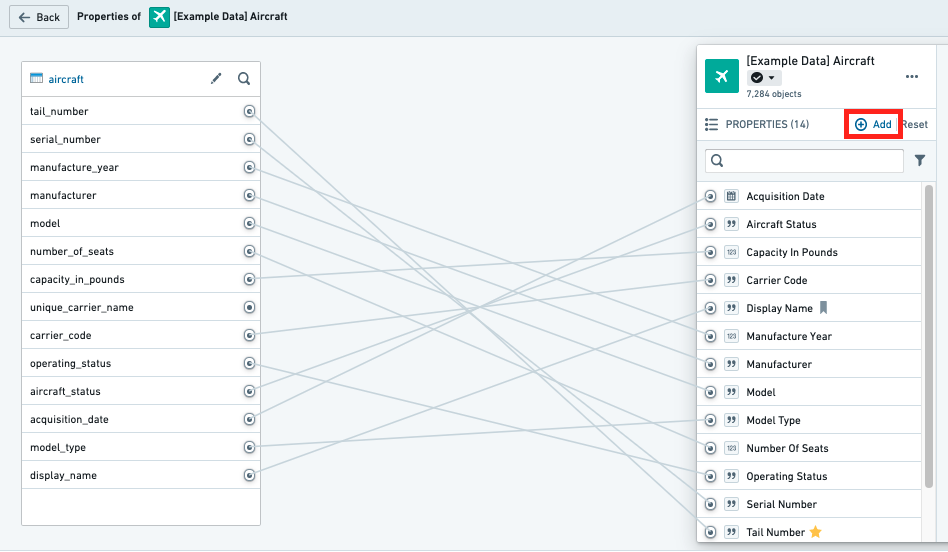The height and width of the screenshot is (552, 948).
Task: Click the numeric type icon for Capacity In Pounds
Action: 732,252
